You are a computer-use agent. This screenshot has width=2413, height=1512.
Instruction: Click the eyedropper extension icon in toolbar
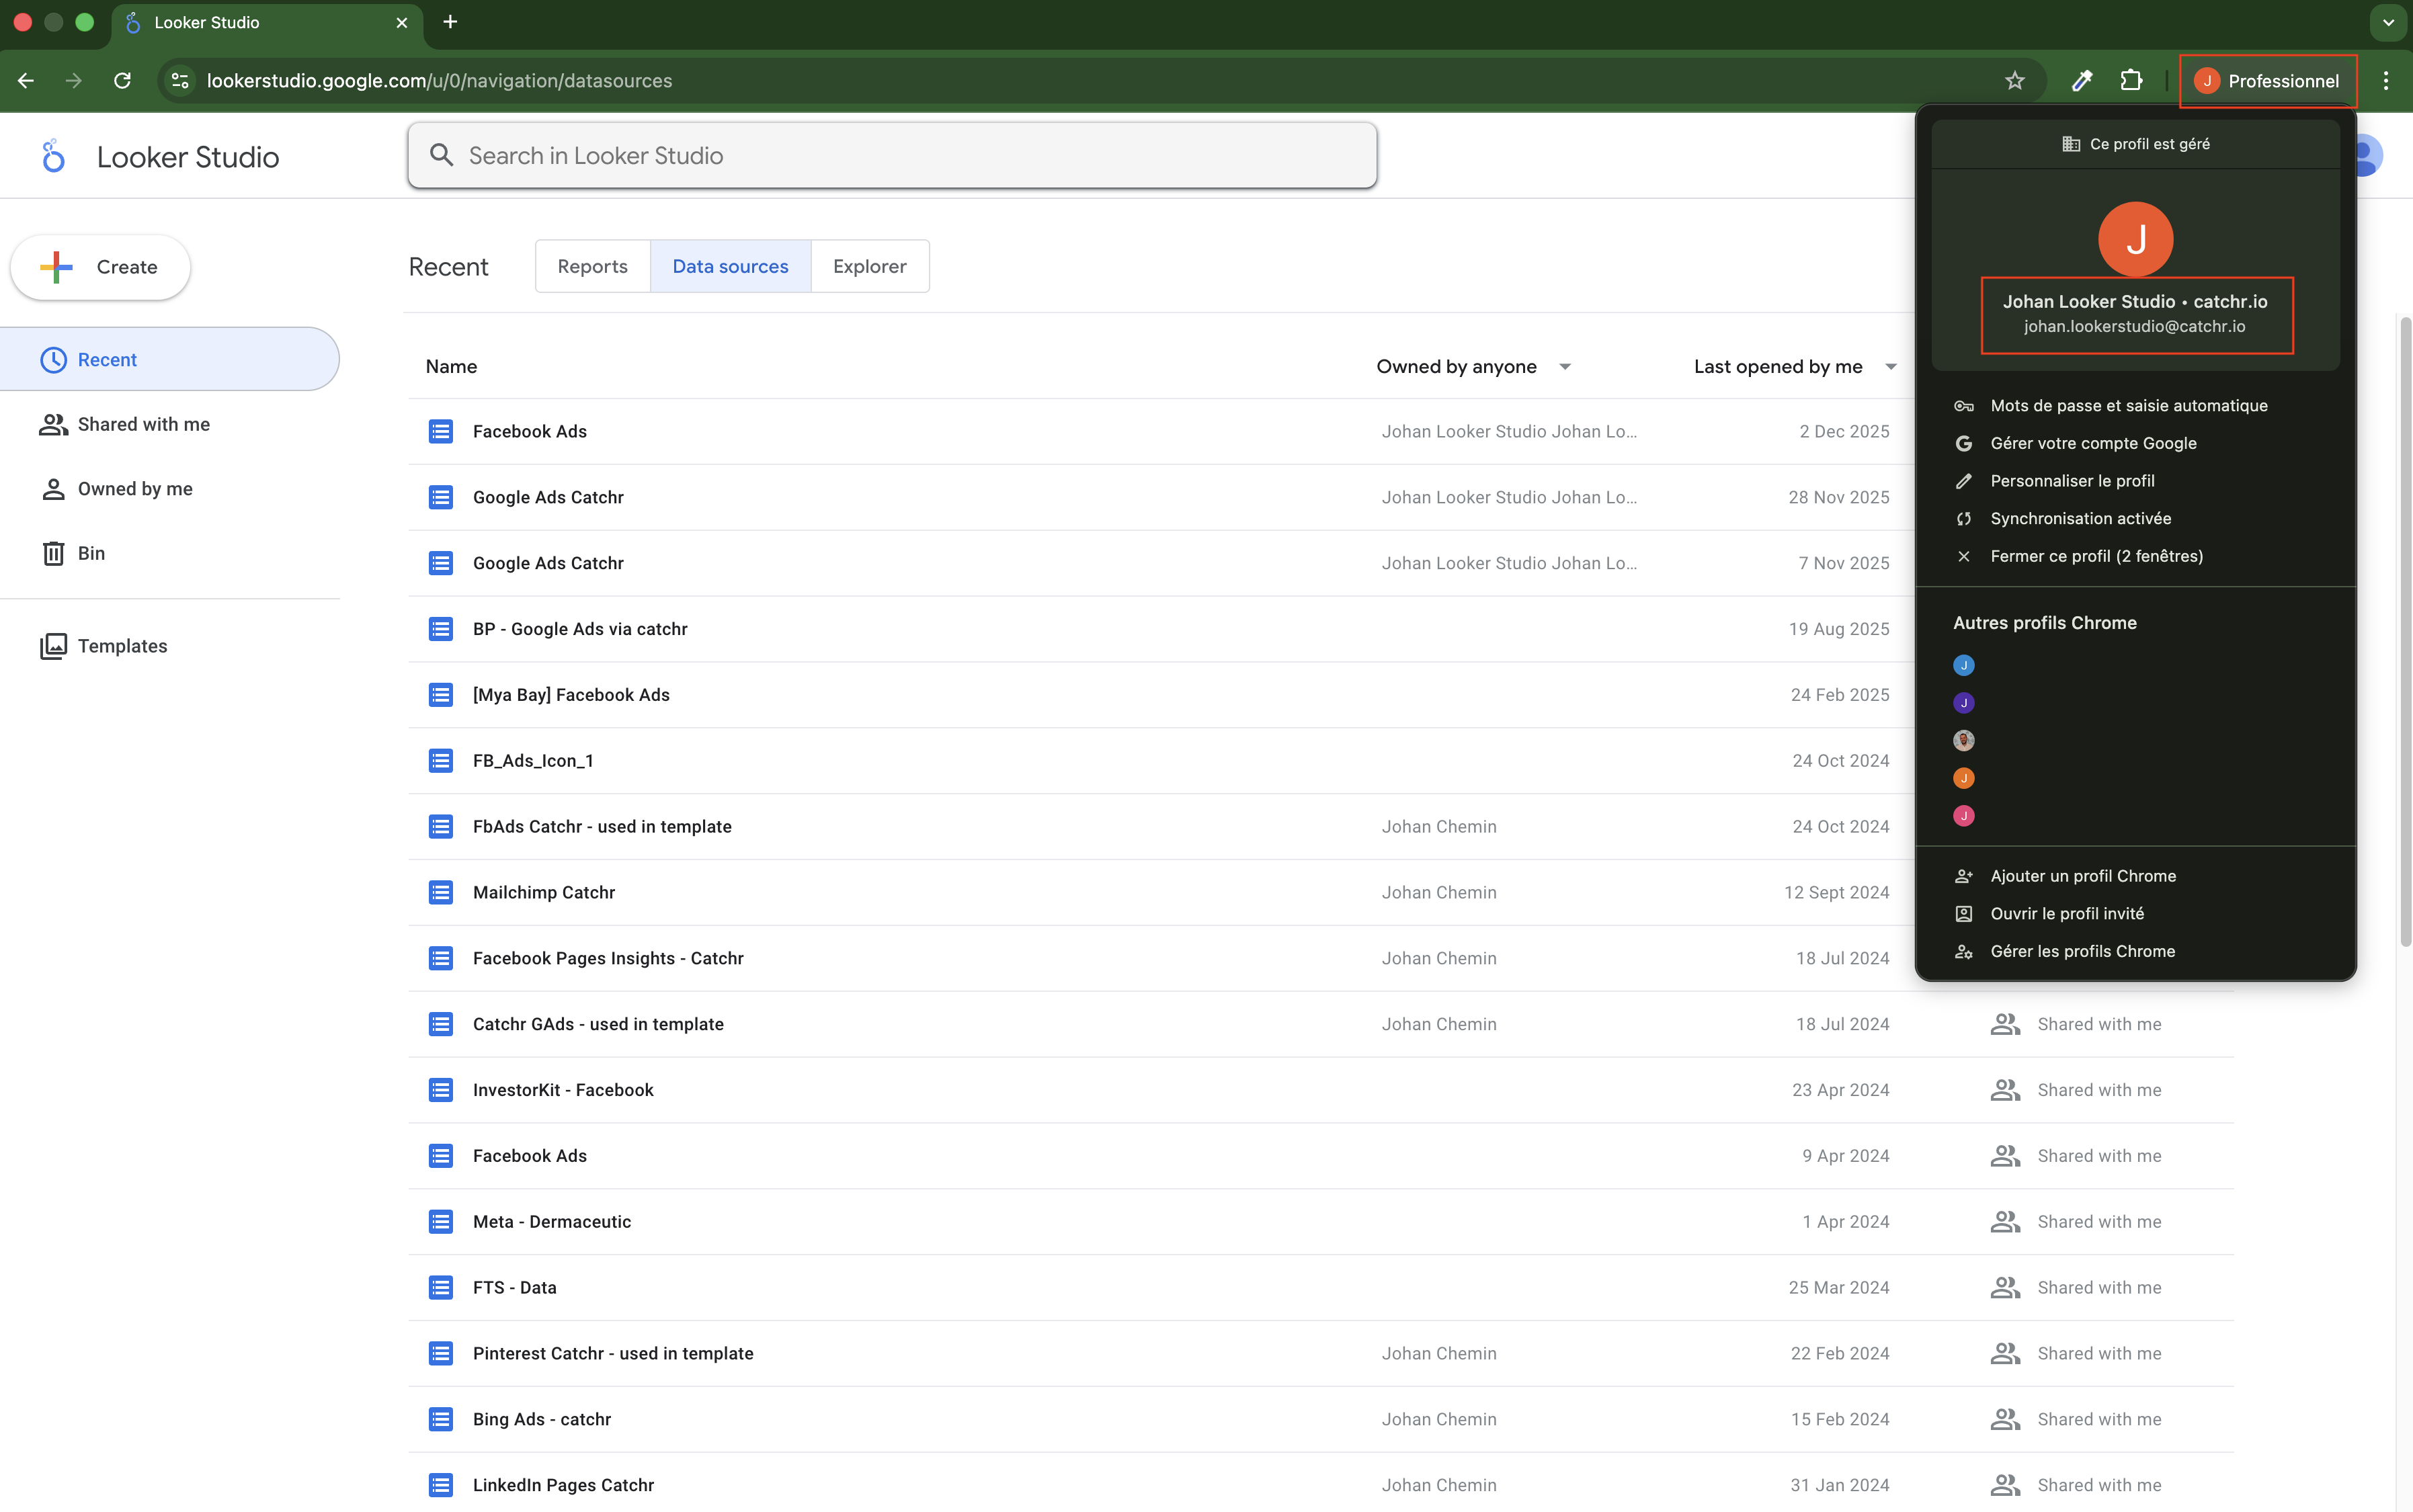[2082, 81]
